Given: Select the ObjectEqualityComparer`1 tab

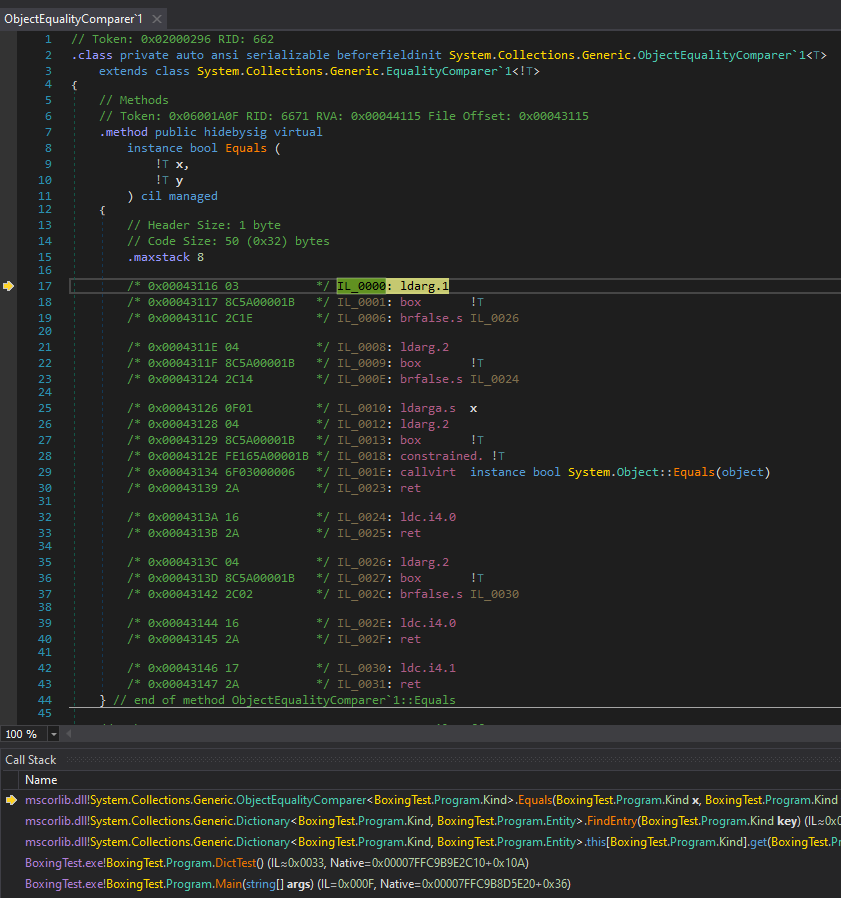Looking at the screenshot, I should tap(73, 19).
